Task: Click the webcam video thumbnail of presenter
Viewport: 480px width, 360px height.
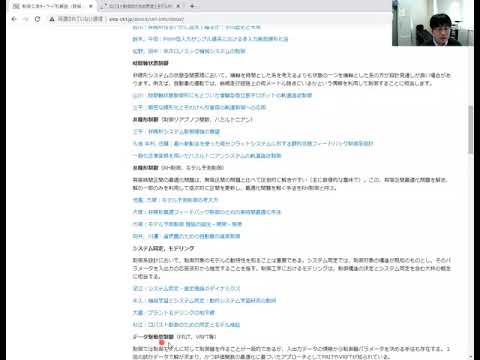Action: pos(433,23)
